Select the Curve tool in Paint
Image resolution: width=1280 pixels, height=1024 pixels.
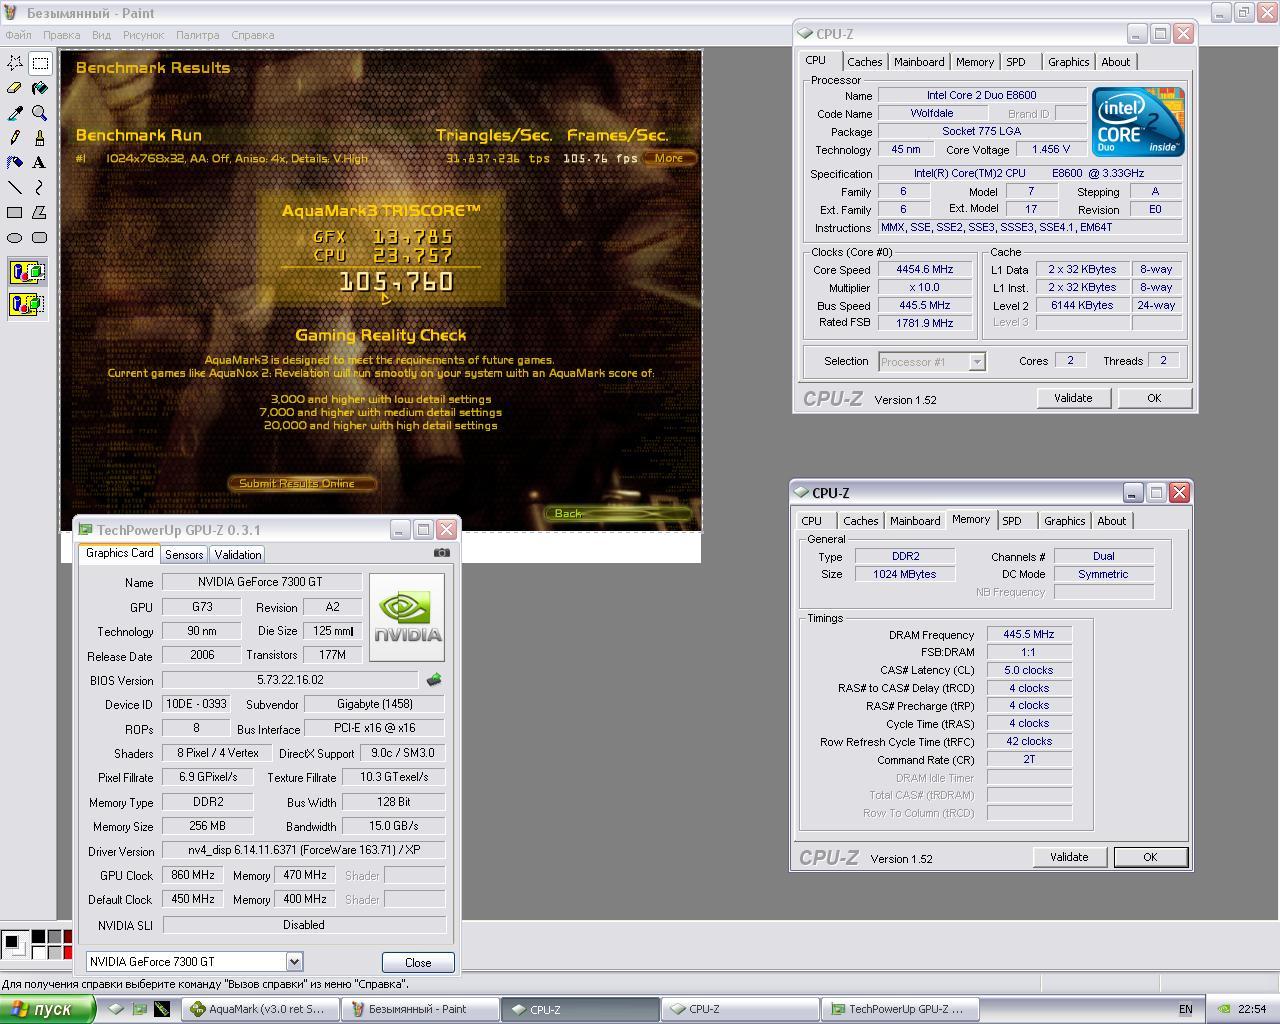40,187
